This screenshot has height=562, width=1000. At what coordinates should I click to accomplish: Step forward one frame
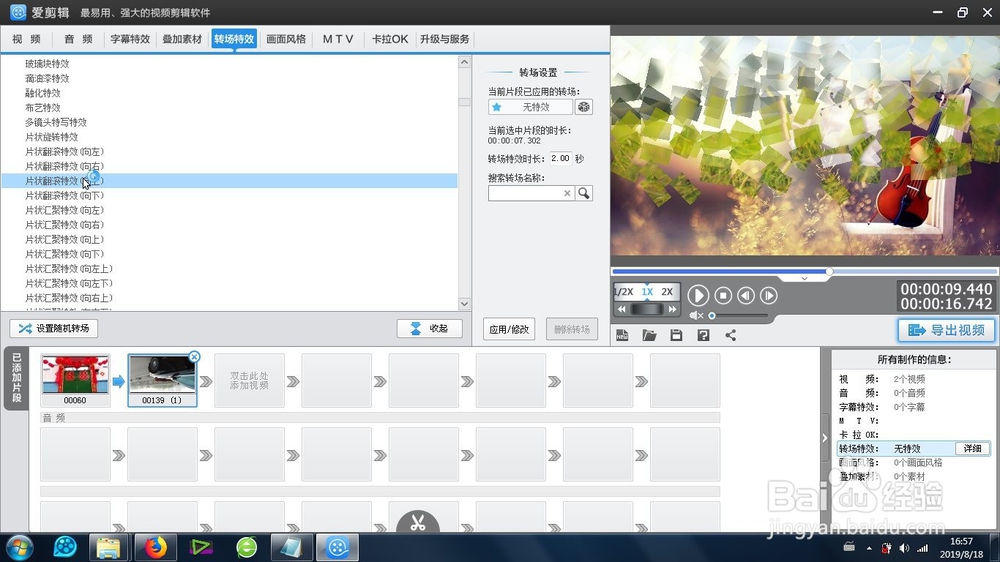769,295
